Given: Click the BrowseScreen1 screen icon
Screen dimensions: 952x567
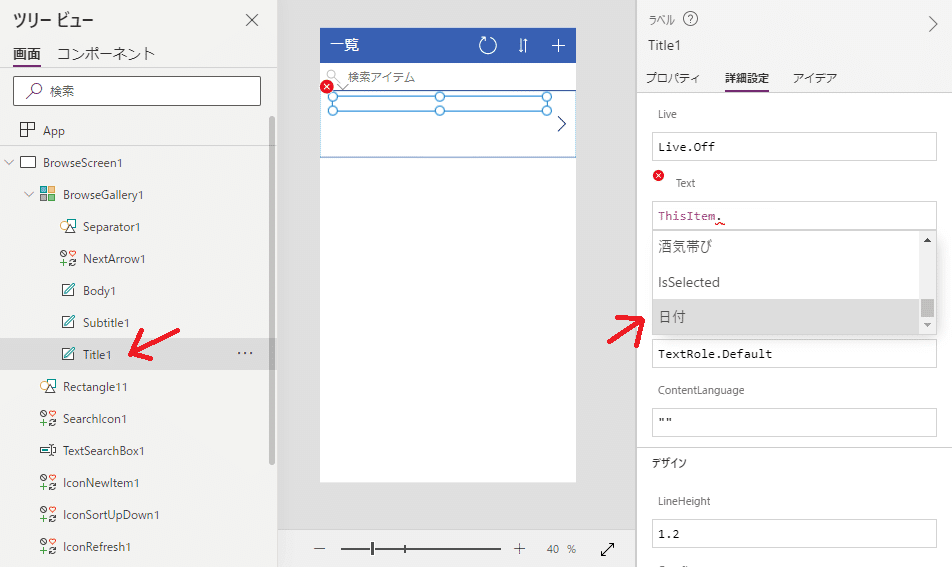Looking at the screenshot, I should point(28,163).
